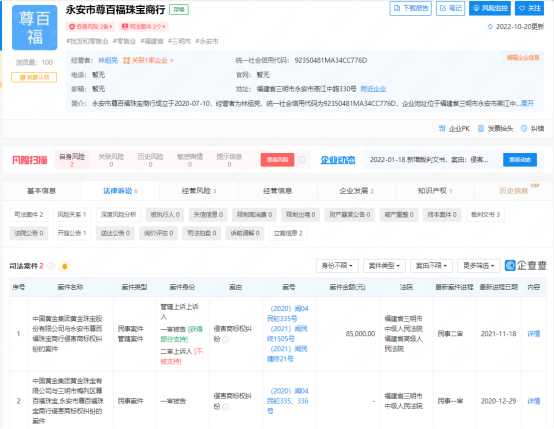Switch to the 法律诉讼 tab
The image size is (554, 429).
tap(120, 191)
